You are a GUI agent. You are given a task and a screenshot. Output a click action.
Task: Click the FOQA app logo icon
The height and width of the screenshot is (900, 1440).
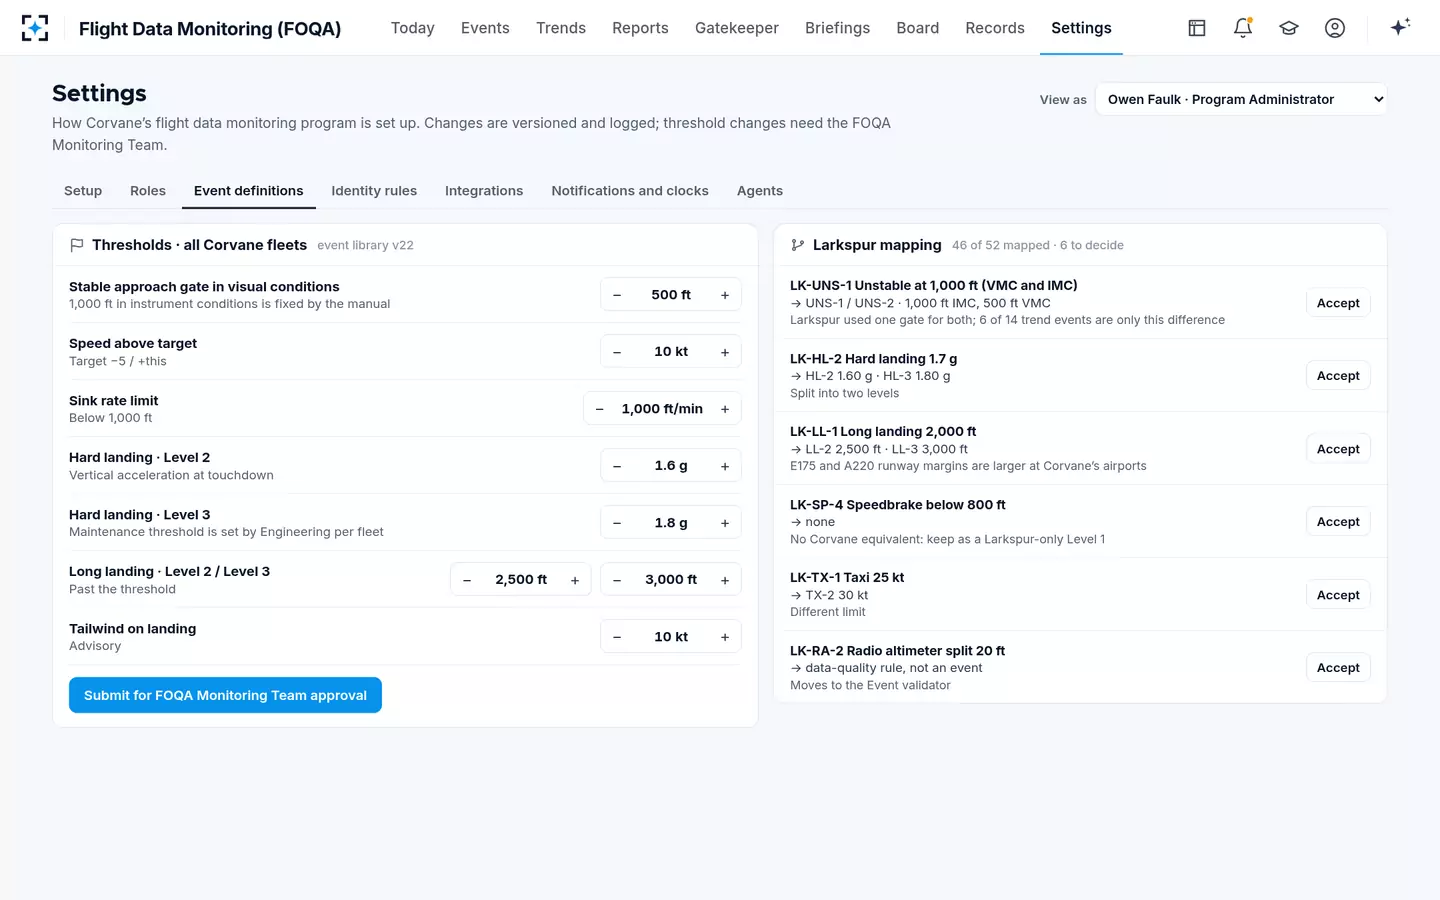35,28
